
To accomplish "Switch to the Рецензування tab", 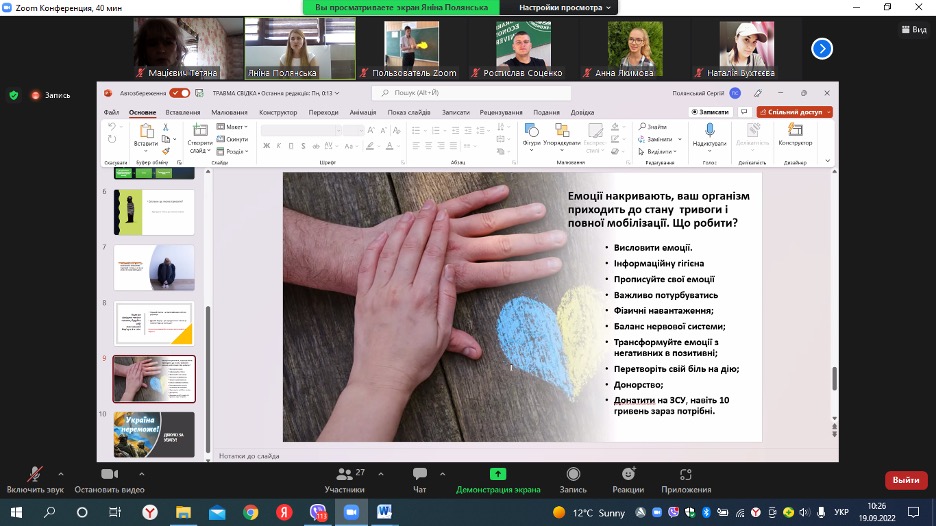I will click(x=501, y=112).
